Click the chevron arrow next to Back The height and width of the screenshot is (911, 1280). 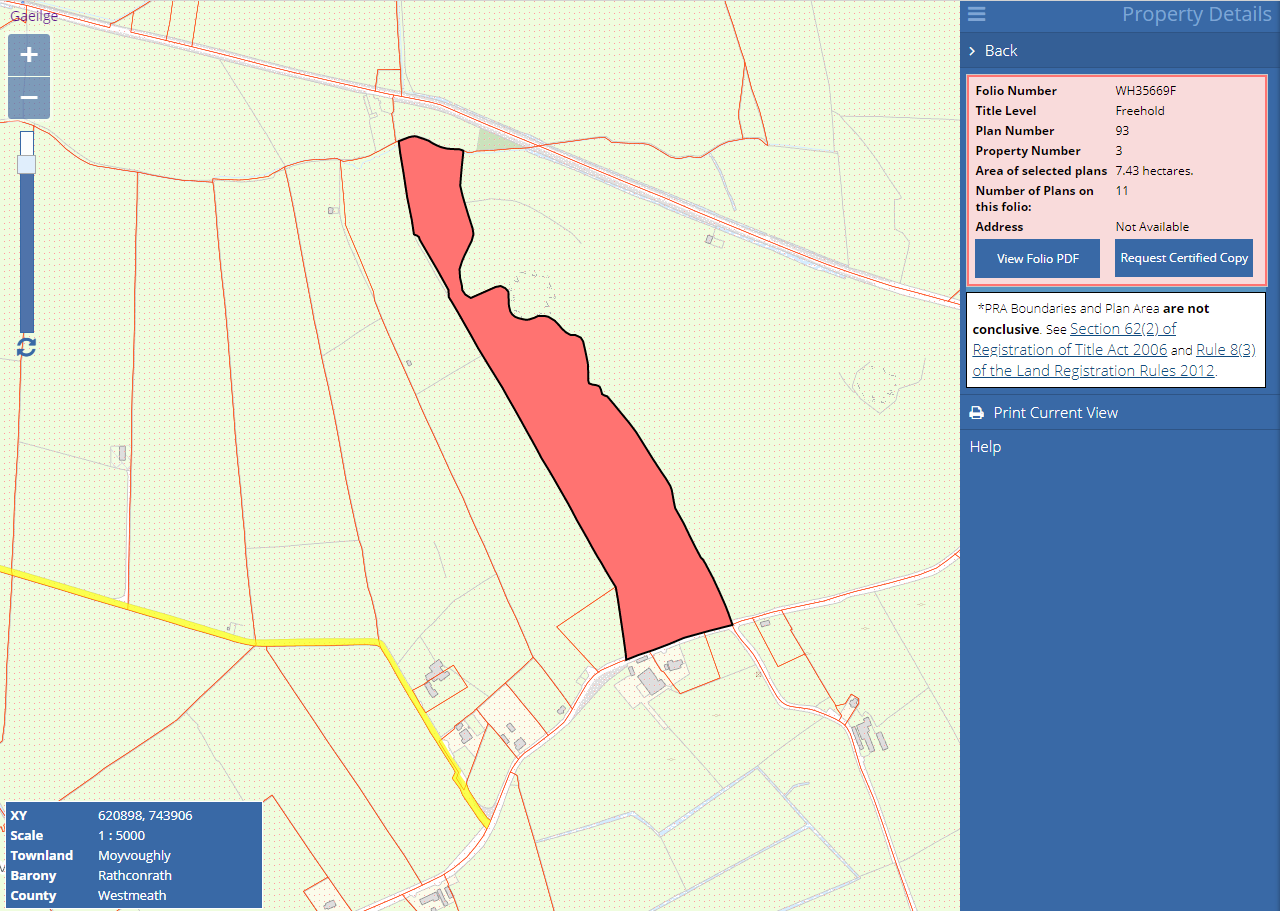[971, 50]
